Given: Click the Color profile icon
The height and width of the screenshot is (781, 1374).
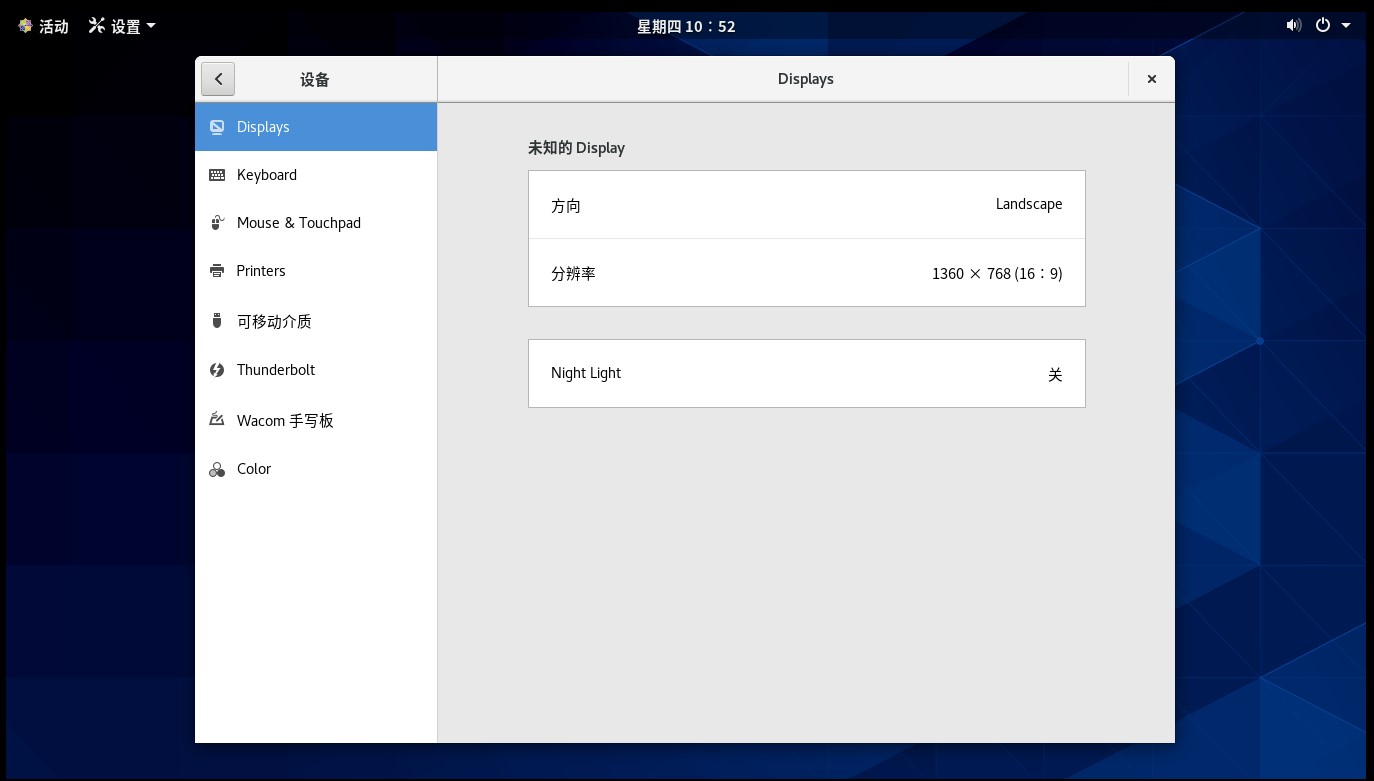Looking at the screenshot, I should pyautogui.click(x=217, y=469).
